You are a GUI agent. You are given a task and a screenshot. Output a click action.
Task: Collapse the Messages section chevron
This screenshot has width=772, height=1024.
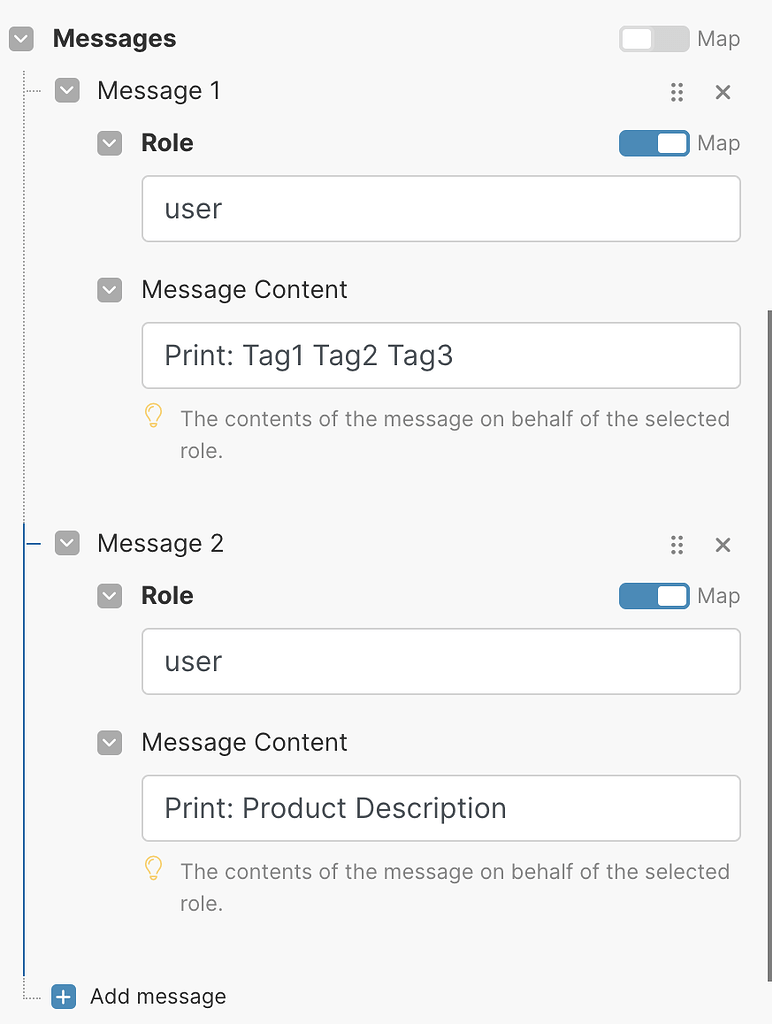(x=21, y=39)
